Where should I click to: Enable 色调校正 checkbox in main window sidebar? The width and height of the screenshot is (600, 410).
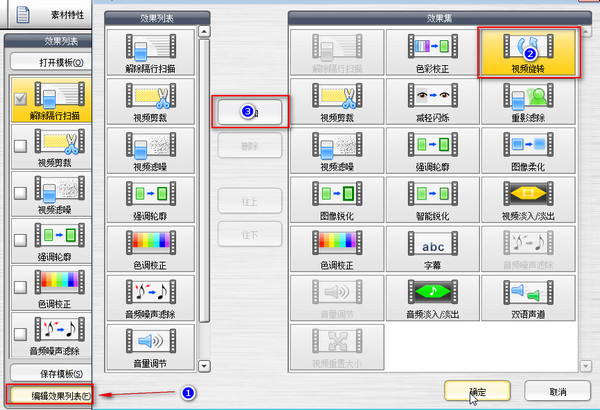point(20,287)
